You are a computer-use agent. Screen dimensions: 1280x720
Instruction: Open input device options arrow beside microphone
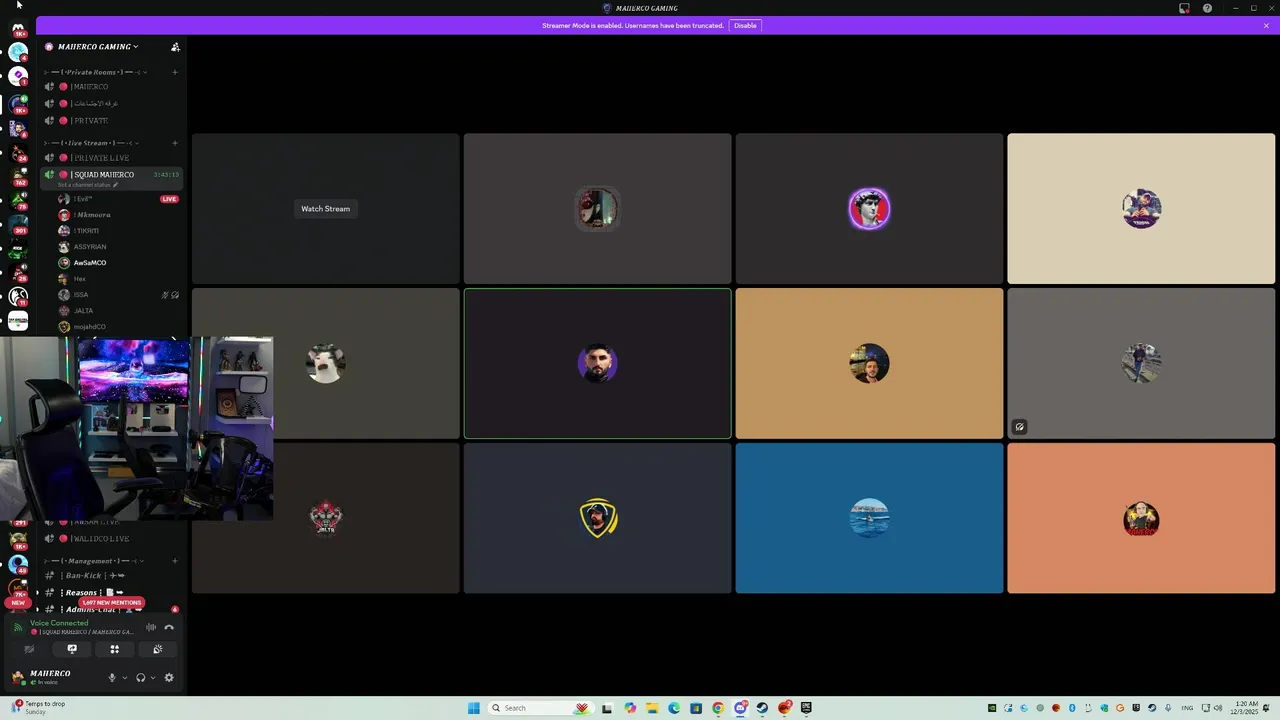coord(124,678)
